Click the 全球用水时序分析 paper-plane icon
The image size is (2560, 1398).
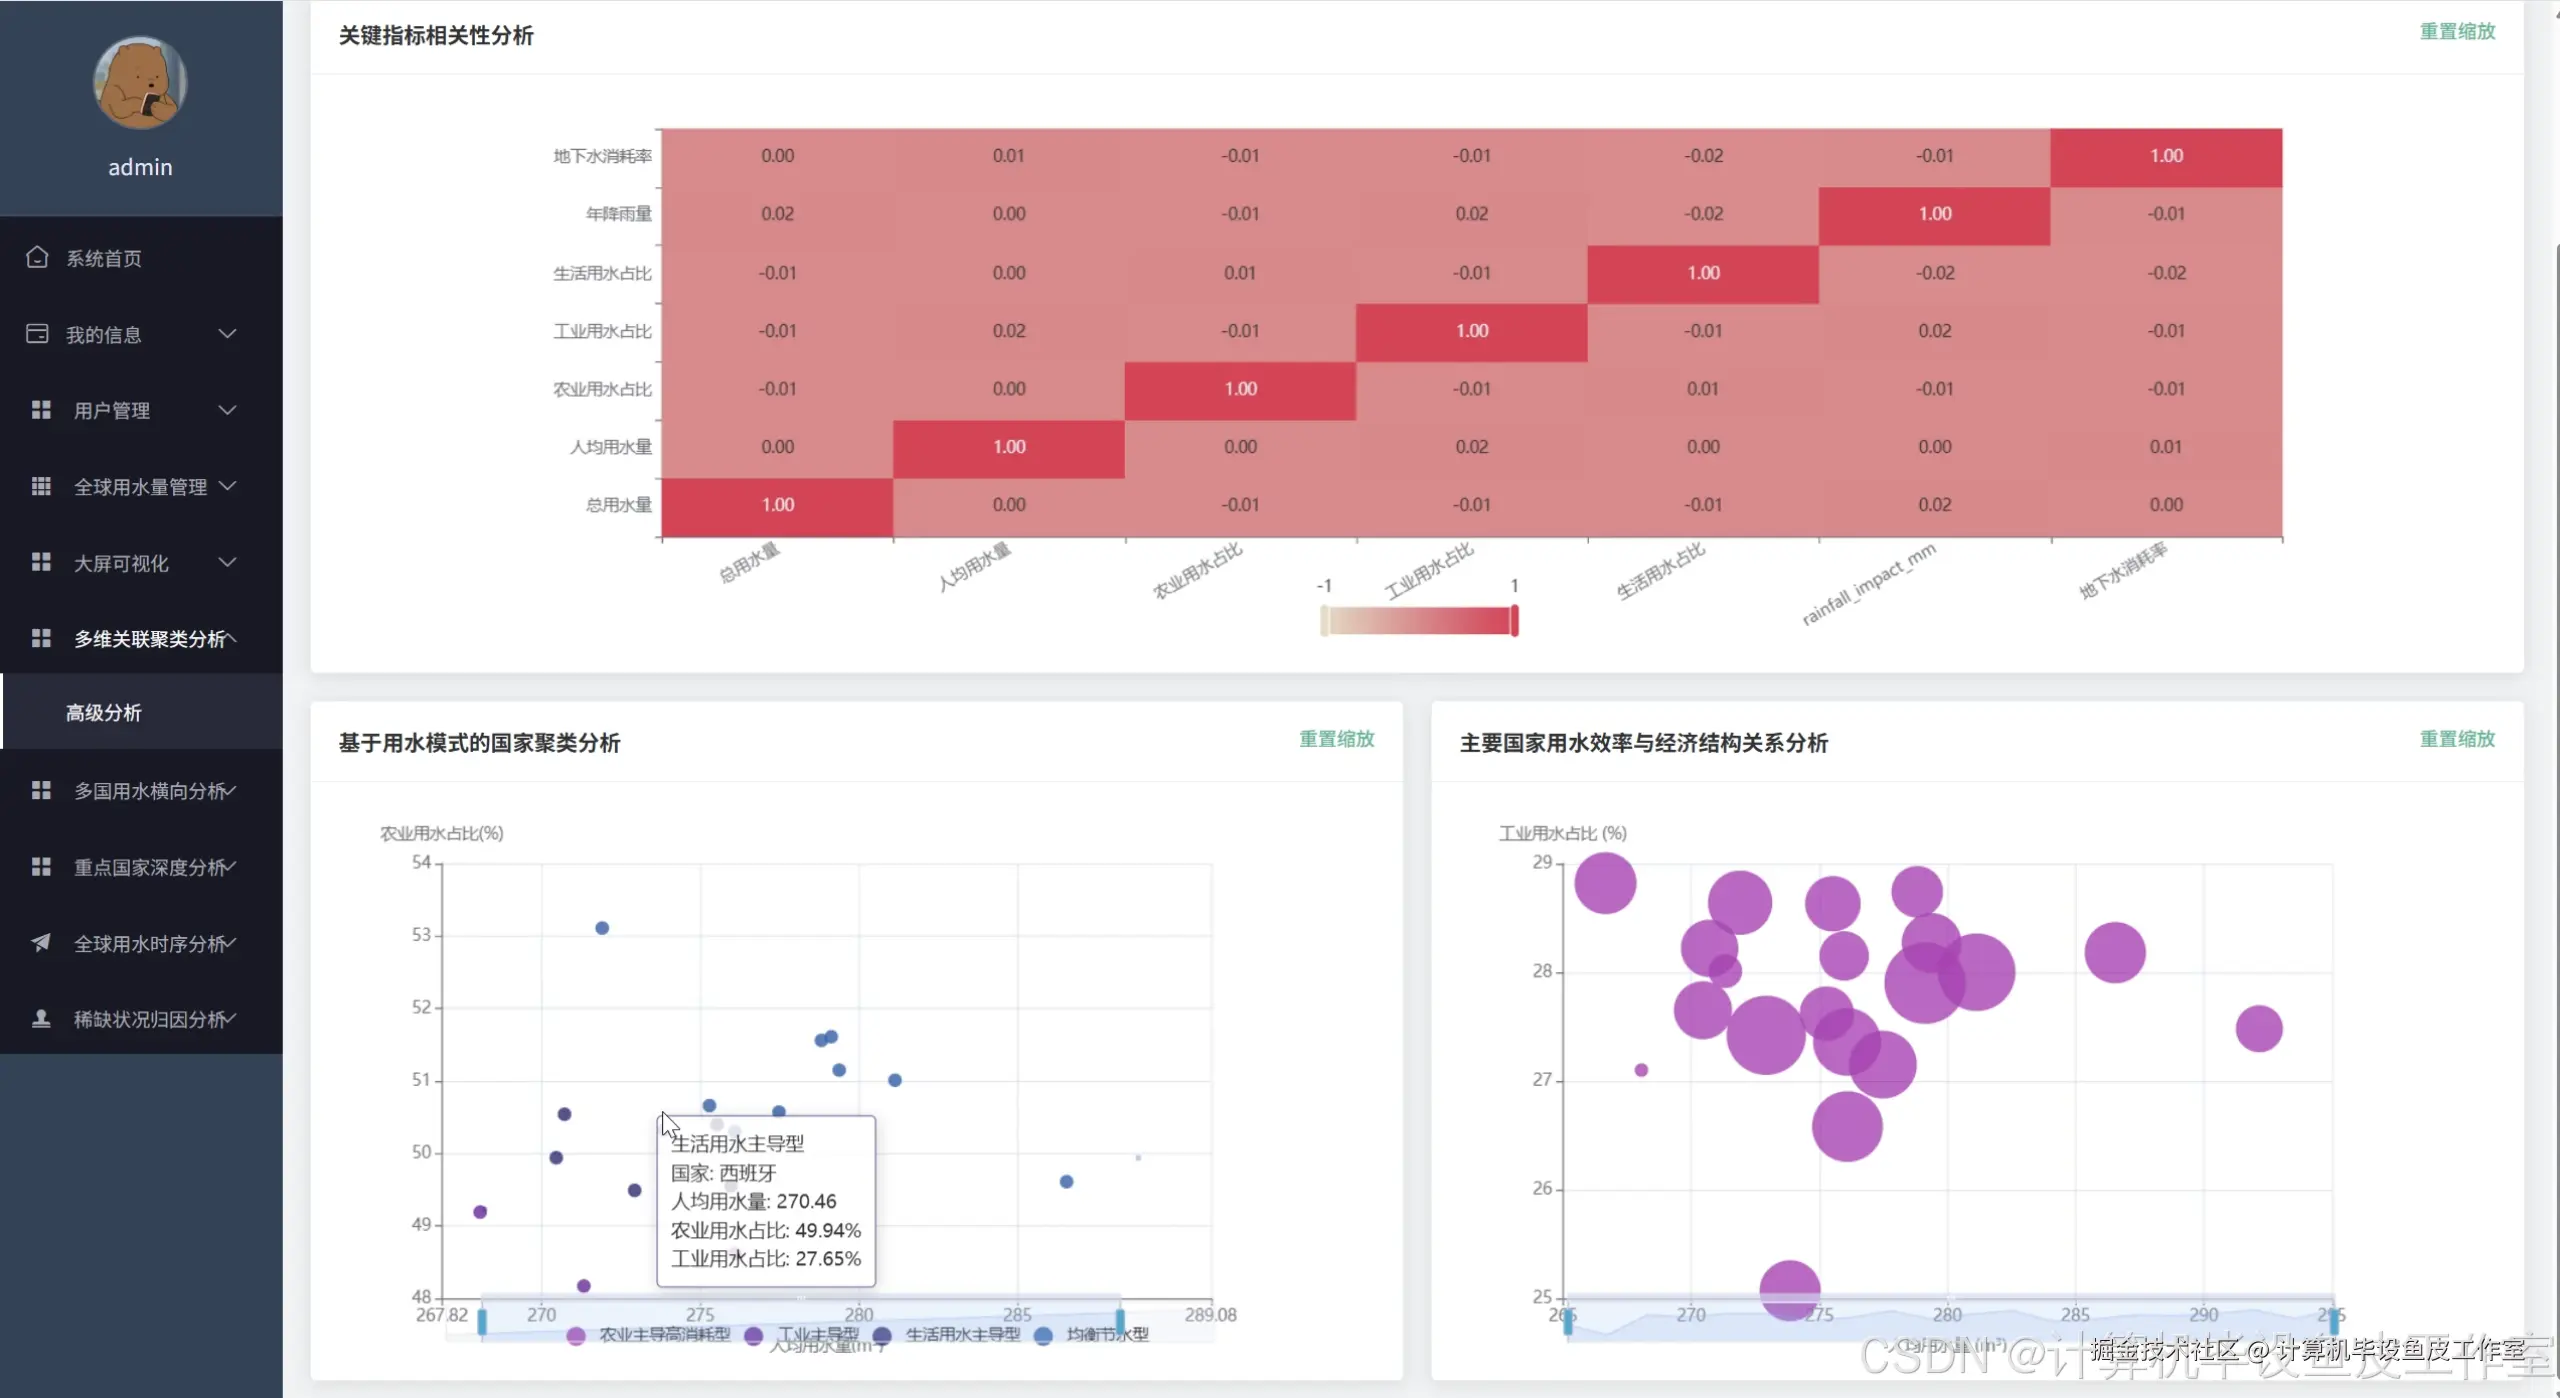pos(41,942)
